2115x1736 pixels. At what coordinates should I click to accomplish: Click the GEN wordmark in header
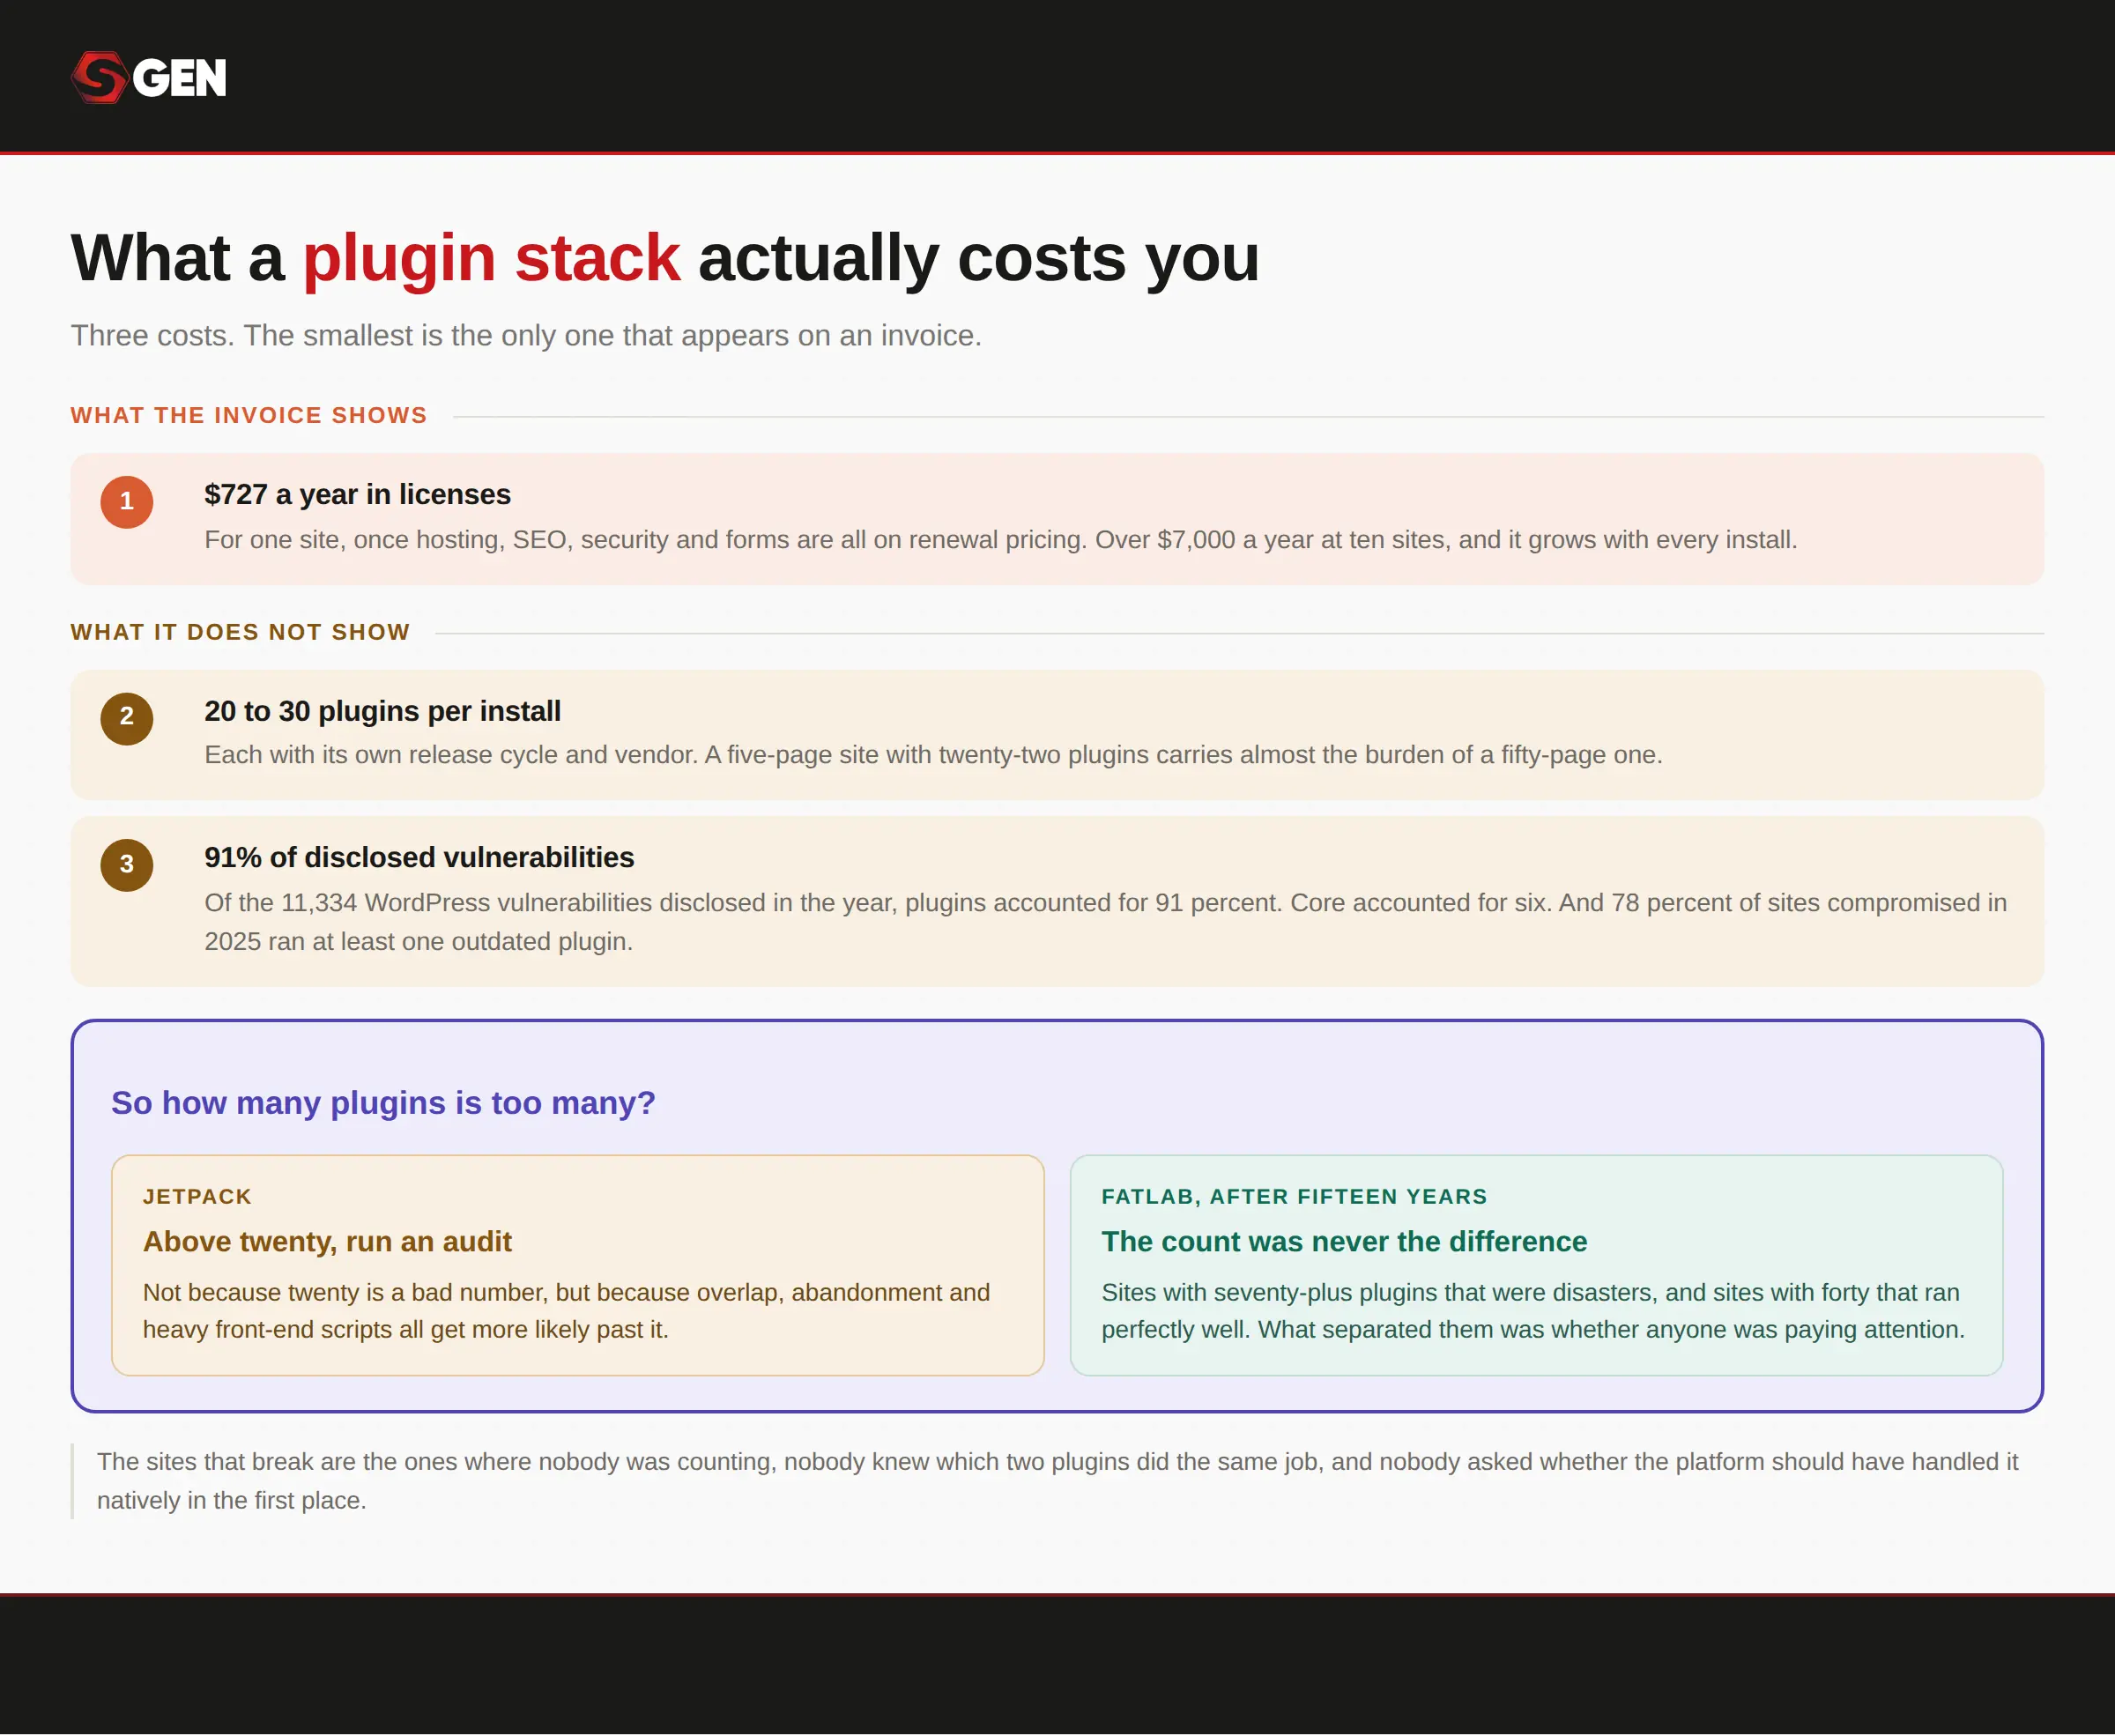(x=180, y=78)
